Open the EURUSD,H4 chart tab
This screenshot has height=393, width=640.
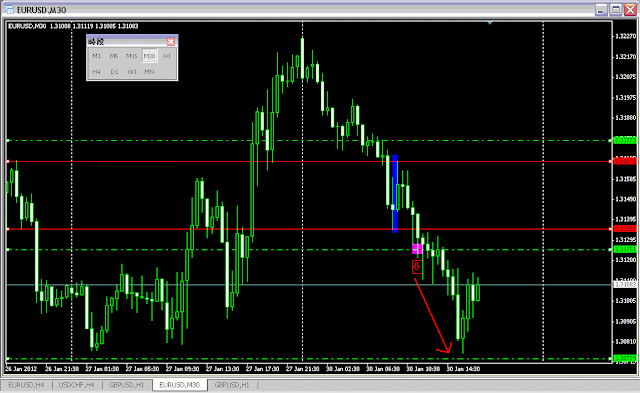[26, 385]
